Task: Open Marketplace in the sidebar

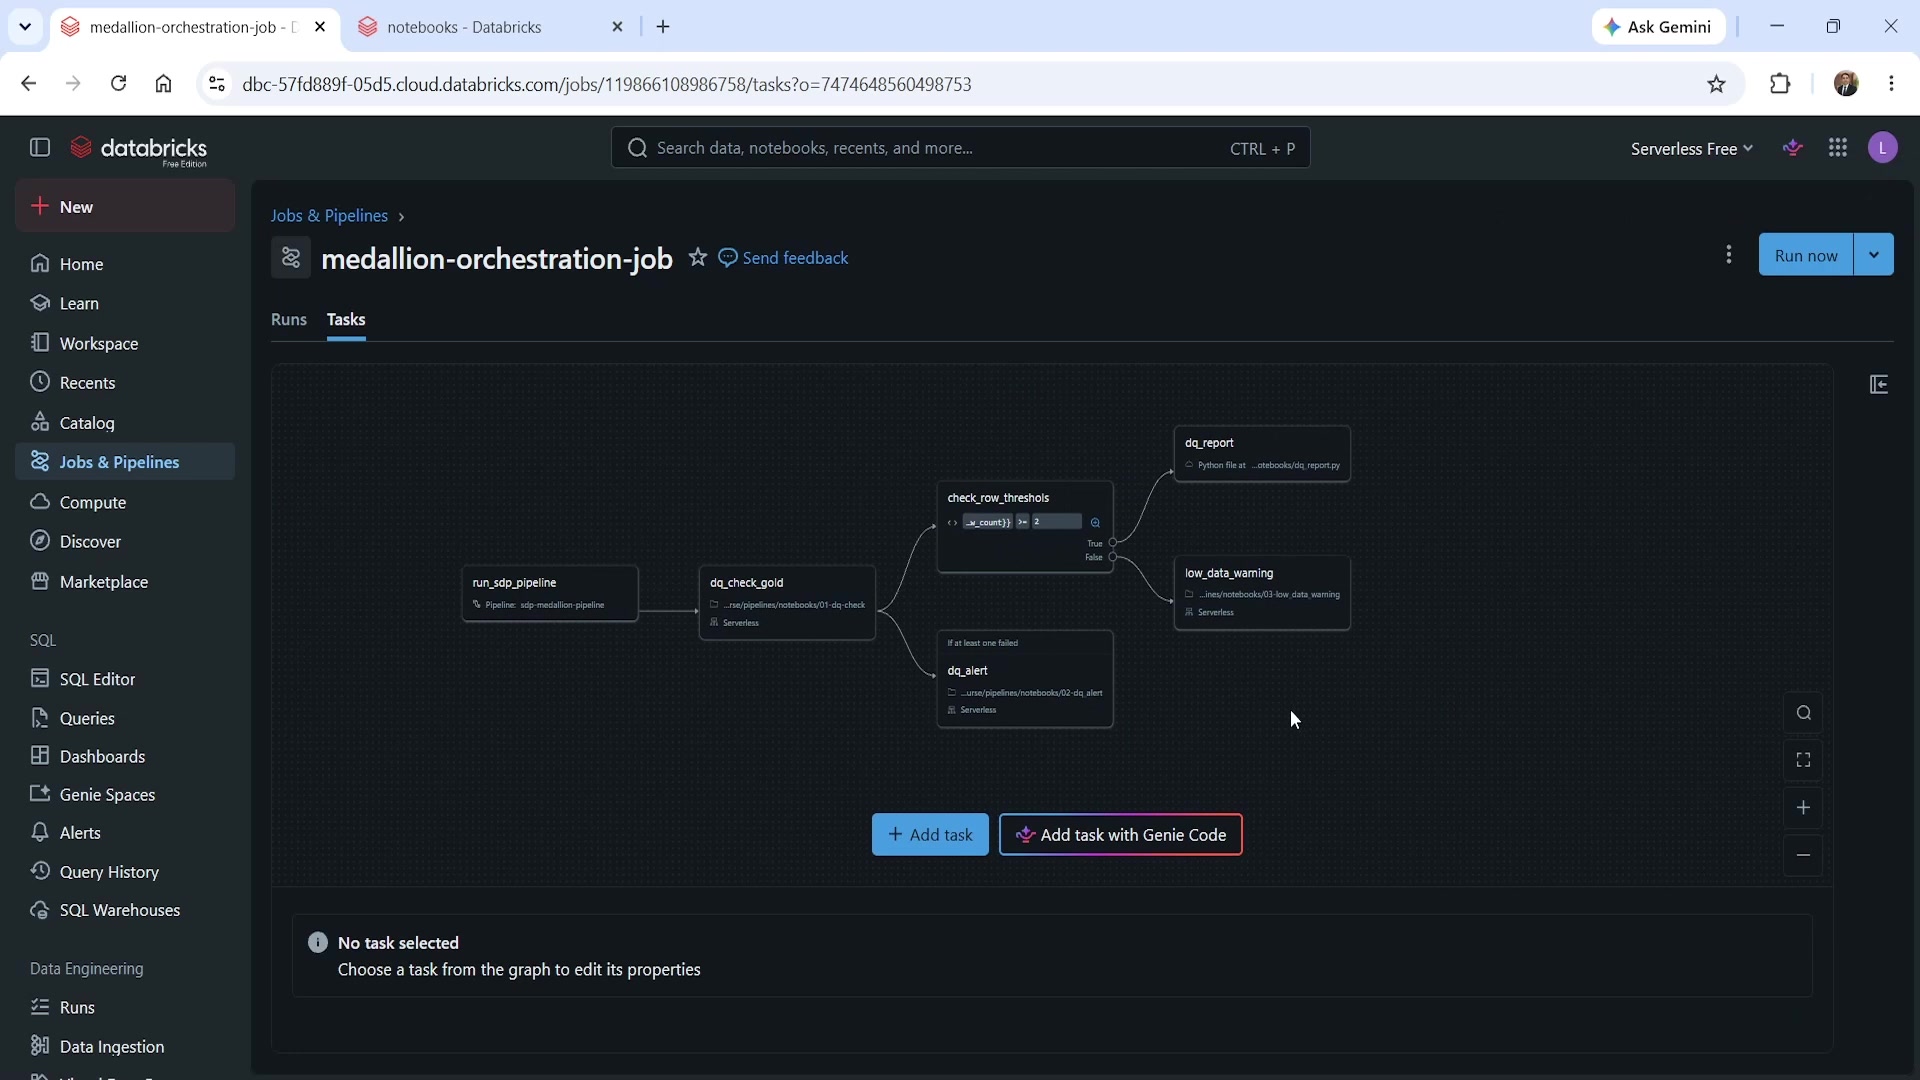Action: click(x=125, y=582)
